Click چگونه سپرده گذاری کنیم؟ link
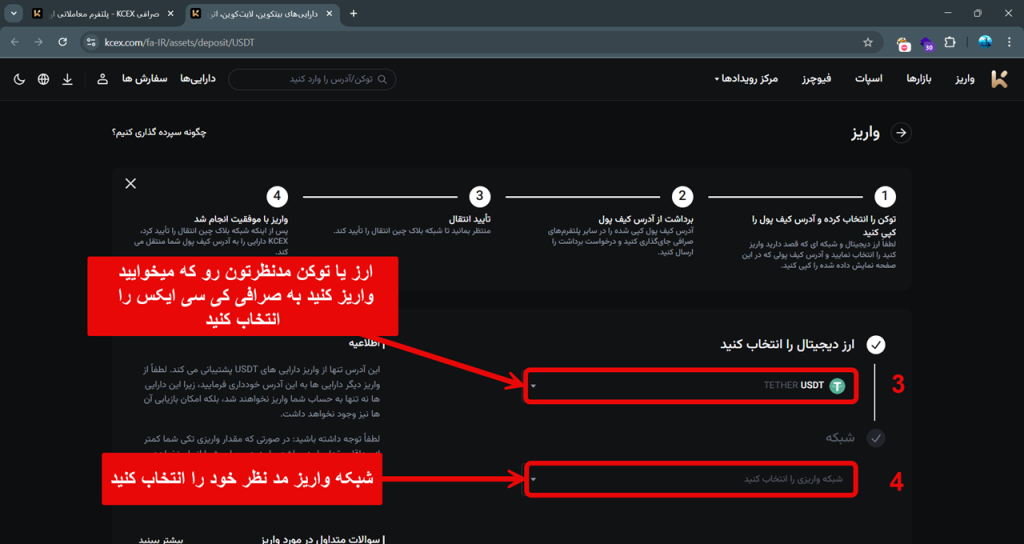Screen dimensions: 1024x544 tap(159, 133)
